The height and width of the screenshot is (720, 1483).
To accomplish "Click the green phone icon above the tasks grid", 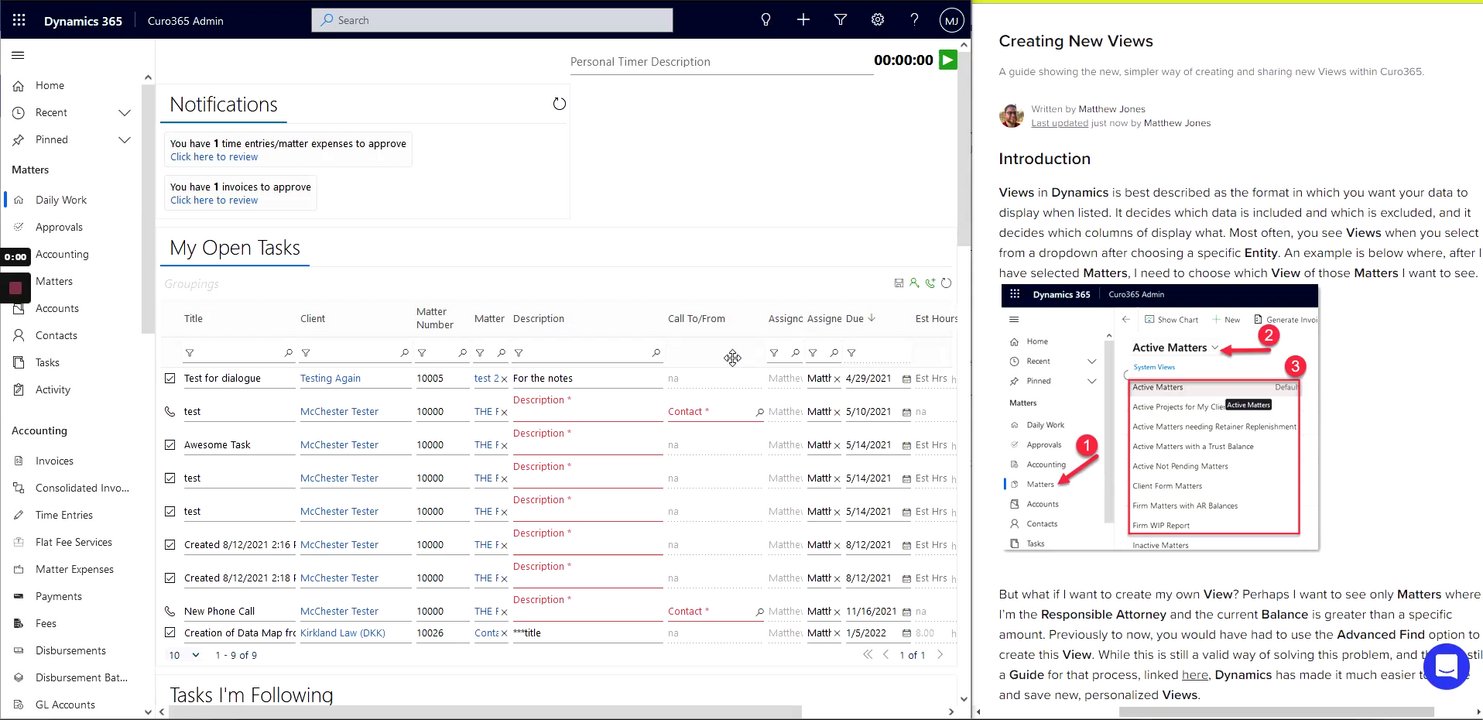I will 930,283.
